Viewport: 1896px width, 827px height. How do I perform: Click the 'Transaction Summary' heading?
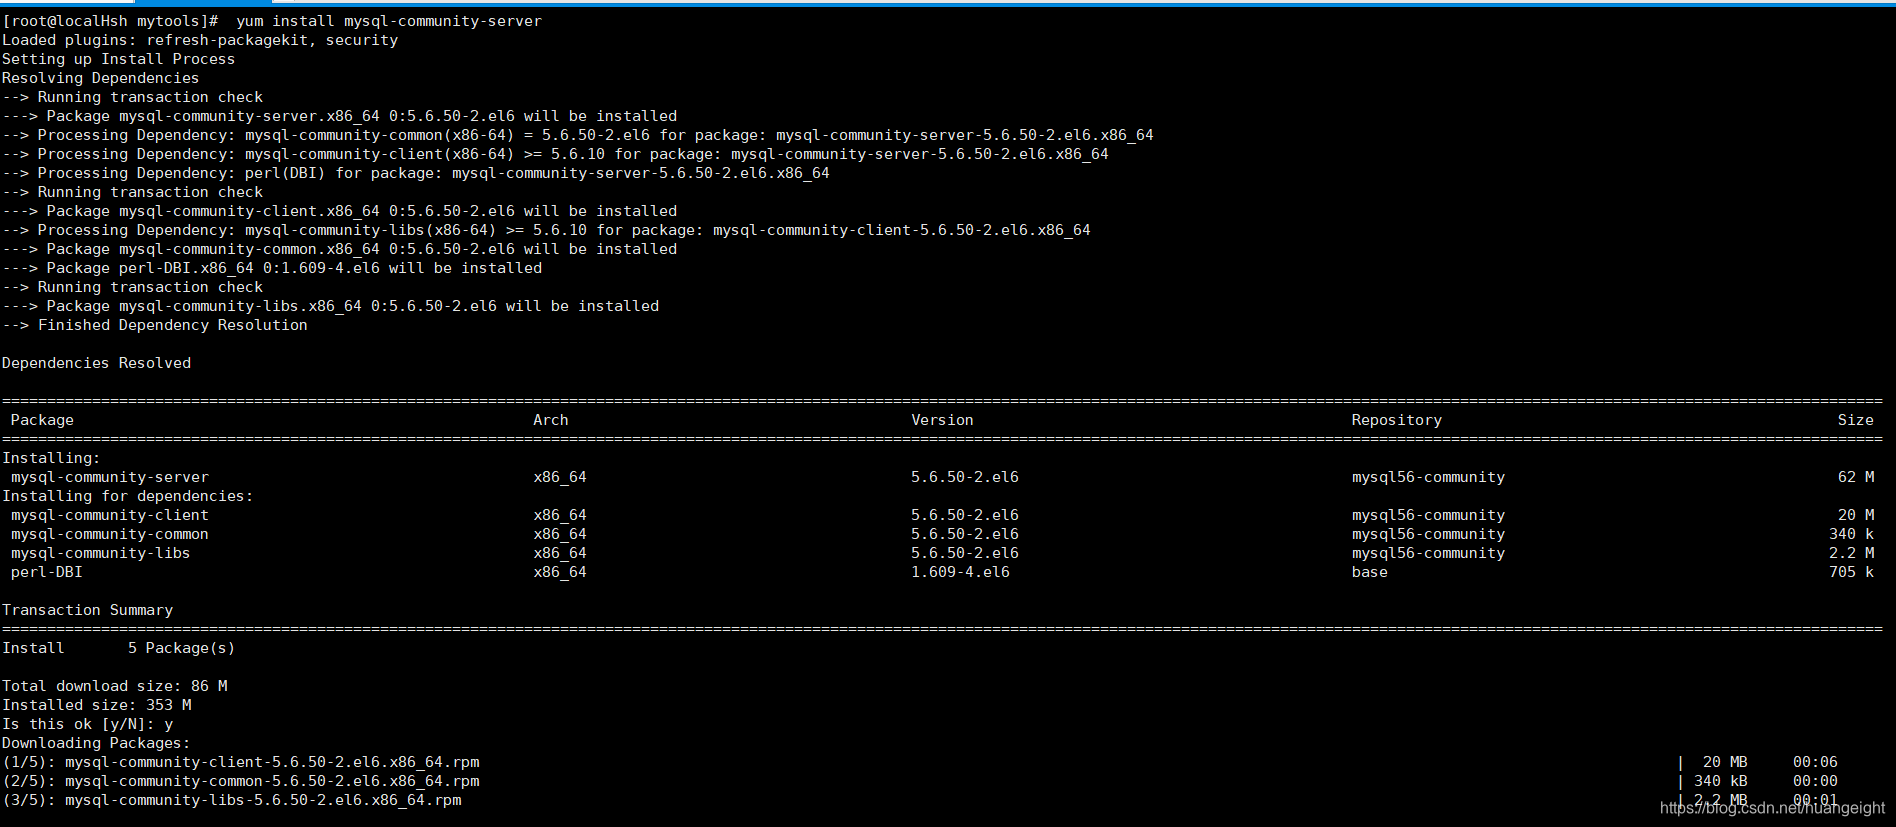tap(87, 610)
